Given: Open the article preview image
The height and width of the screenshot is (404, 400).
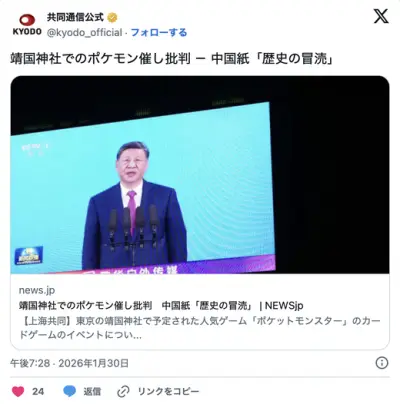Looking at the screenshot, I should click(200, 175).
